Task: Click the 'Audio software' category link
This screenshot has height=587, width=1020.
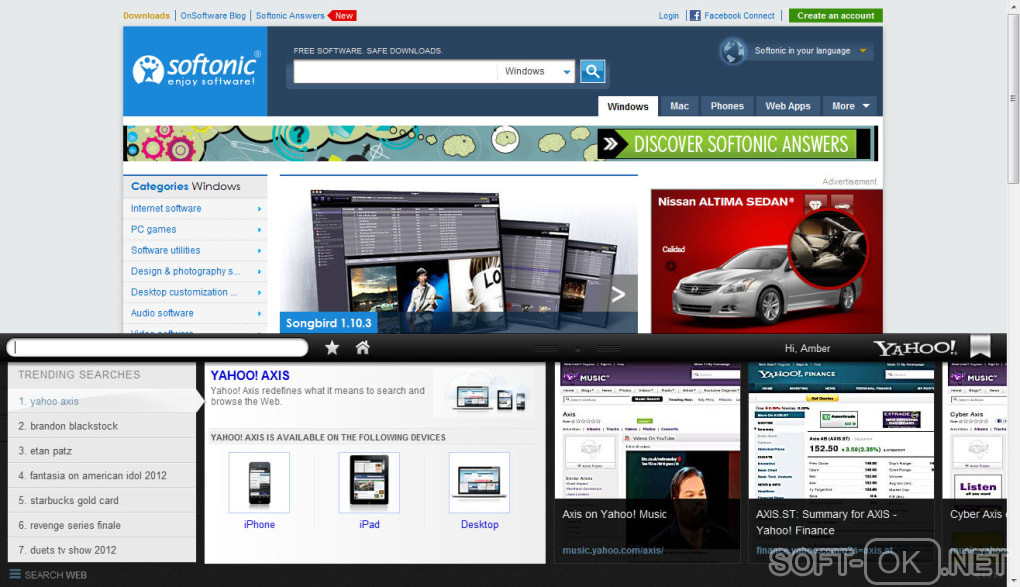Action: [162, 313]
